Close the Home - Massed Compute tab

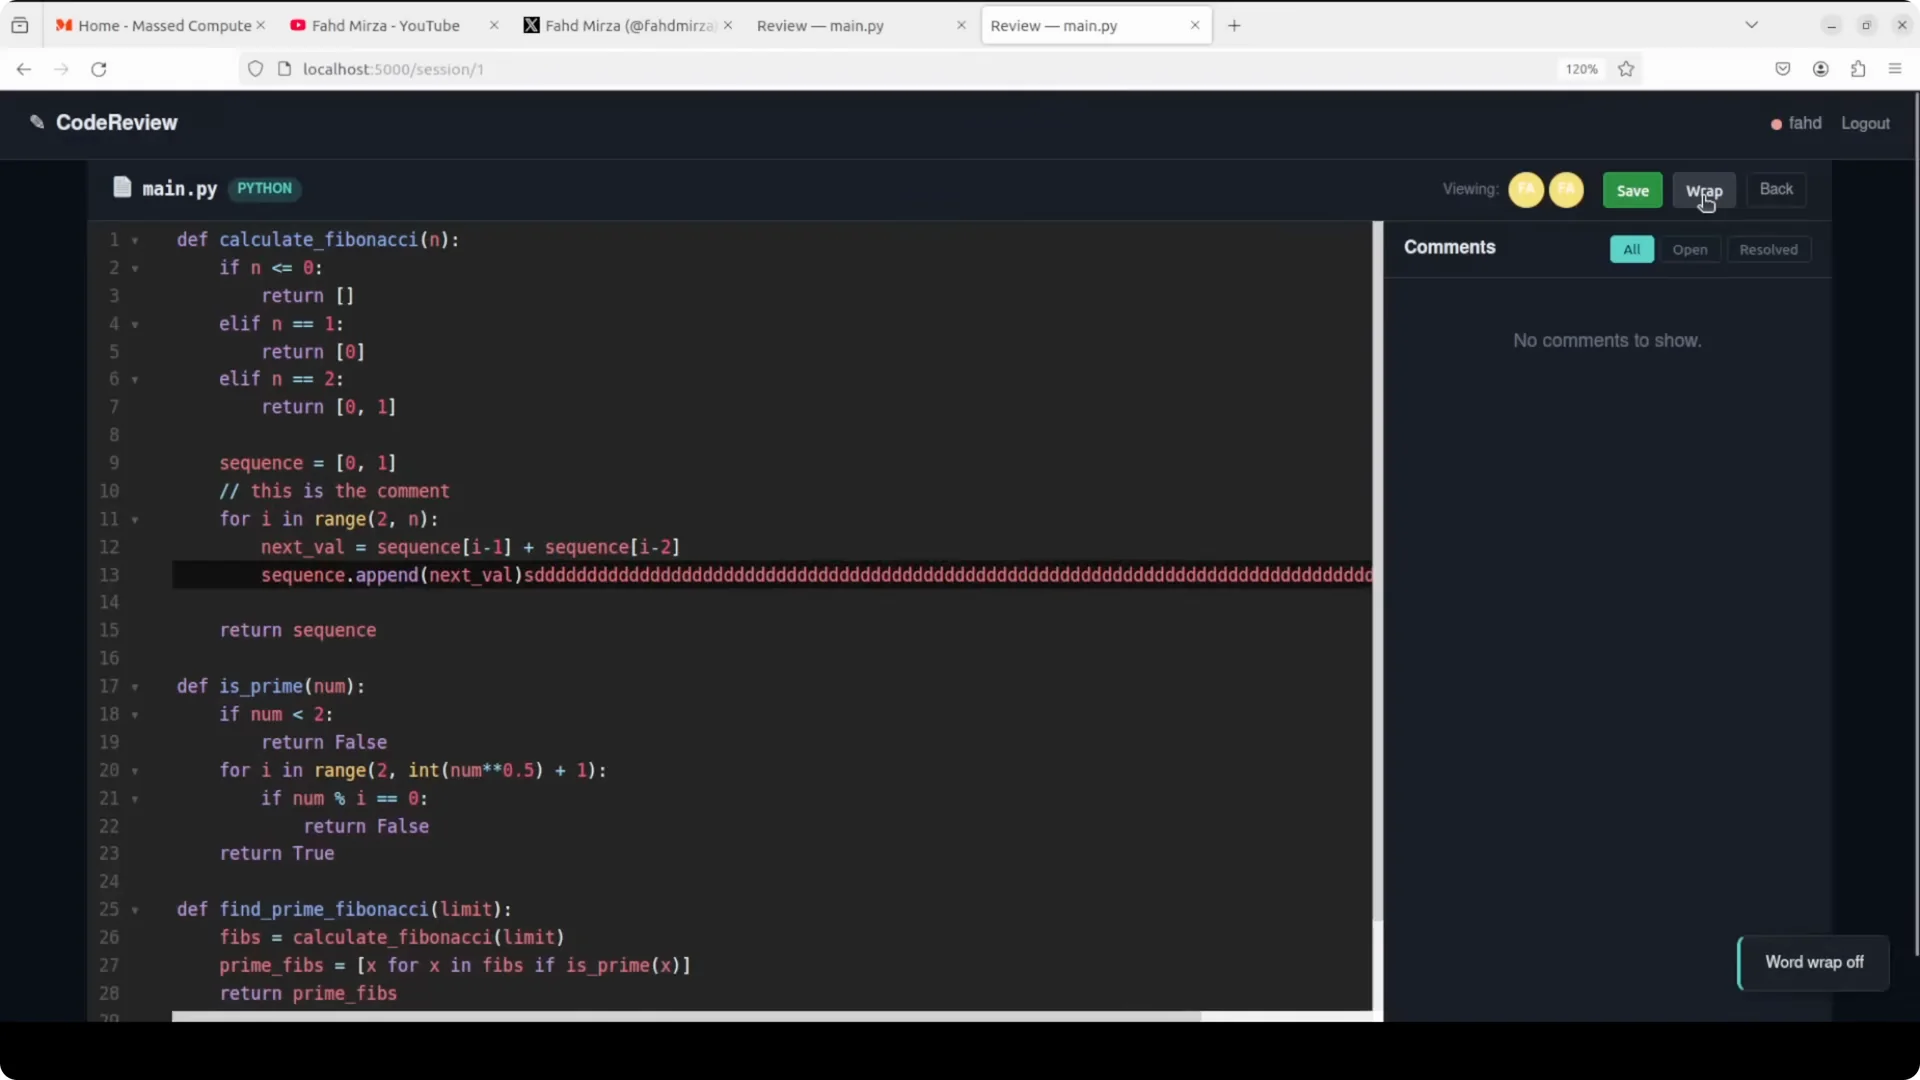[x=261, y=25]
